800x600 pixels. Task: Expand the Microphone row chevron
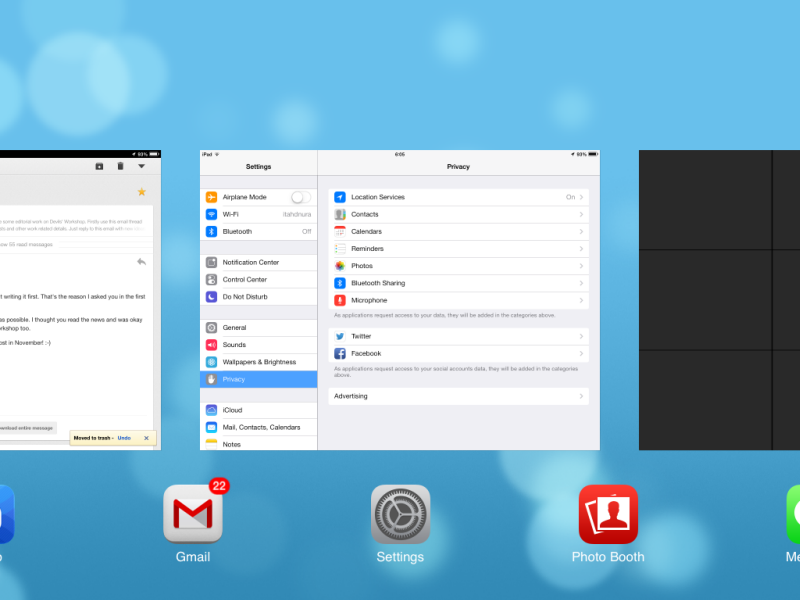(581, 300)
